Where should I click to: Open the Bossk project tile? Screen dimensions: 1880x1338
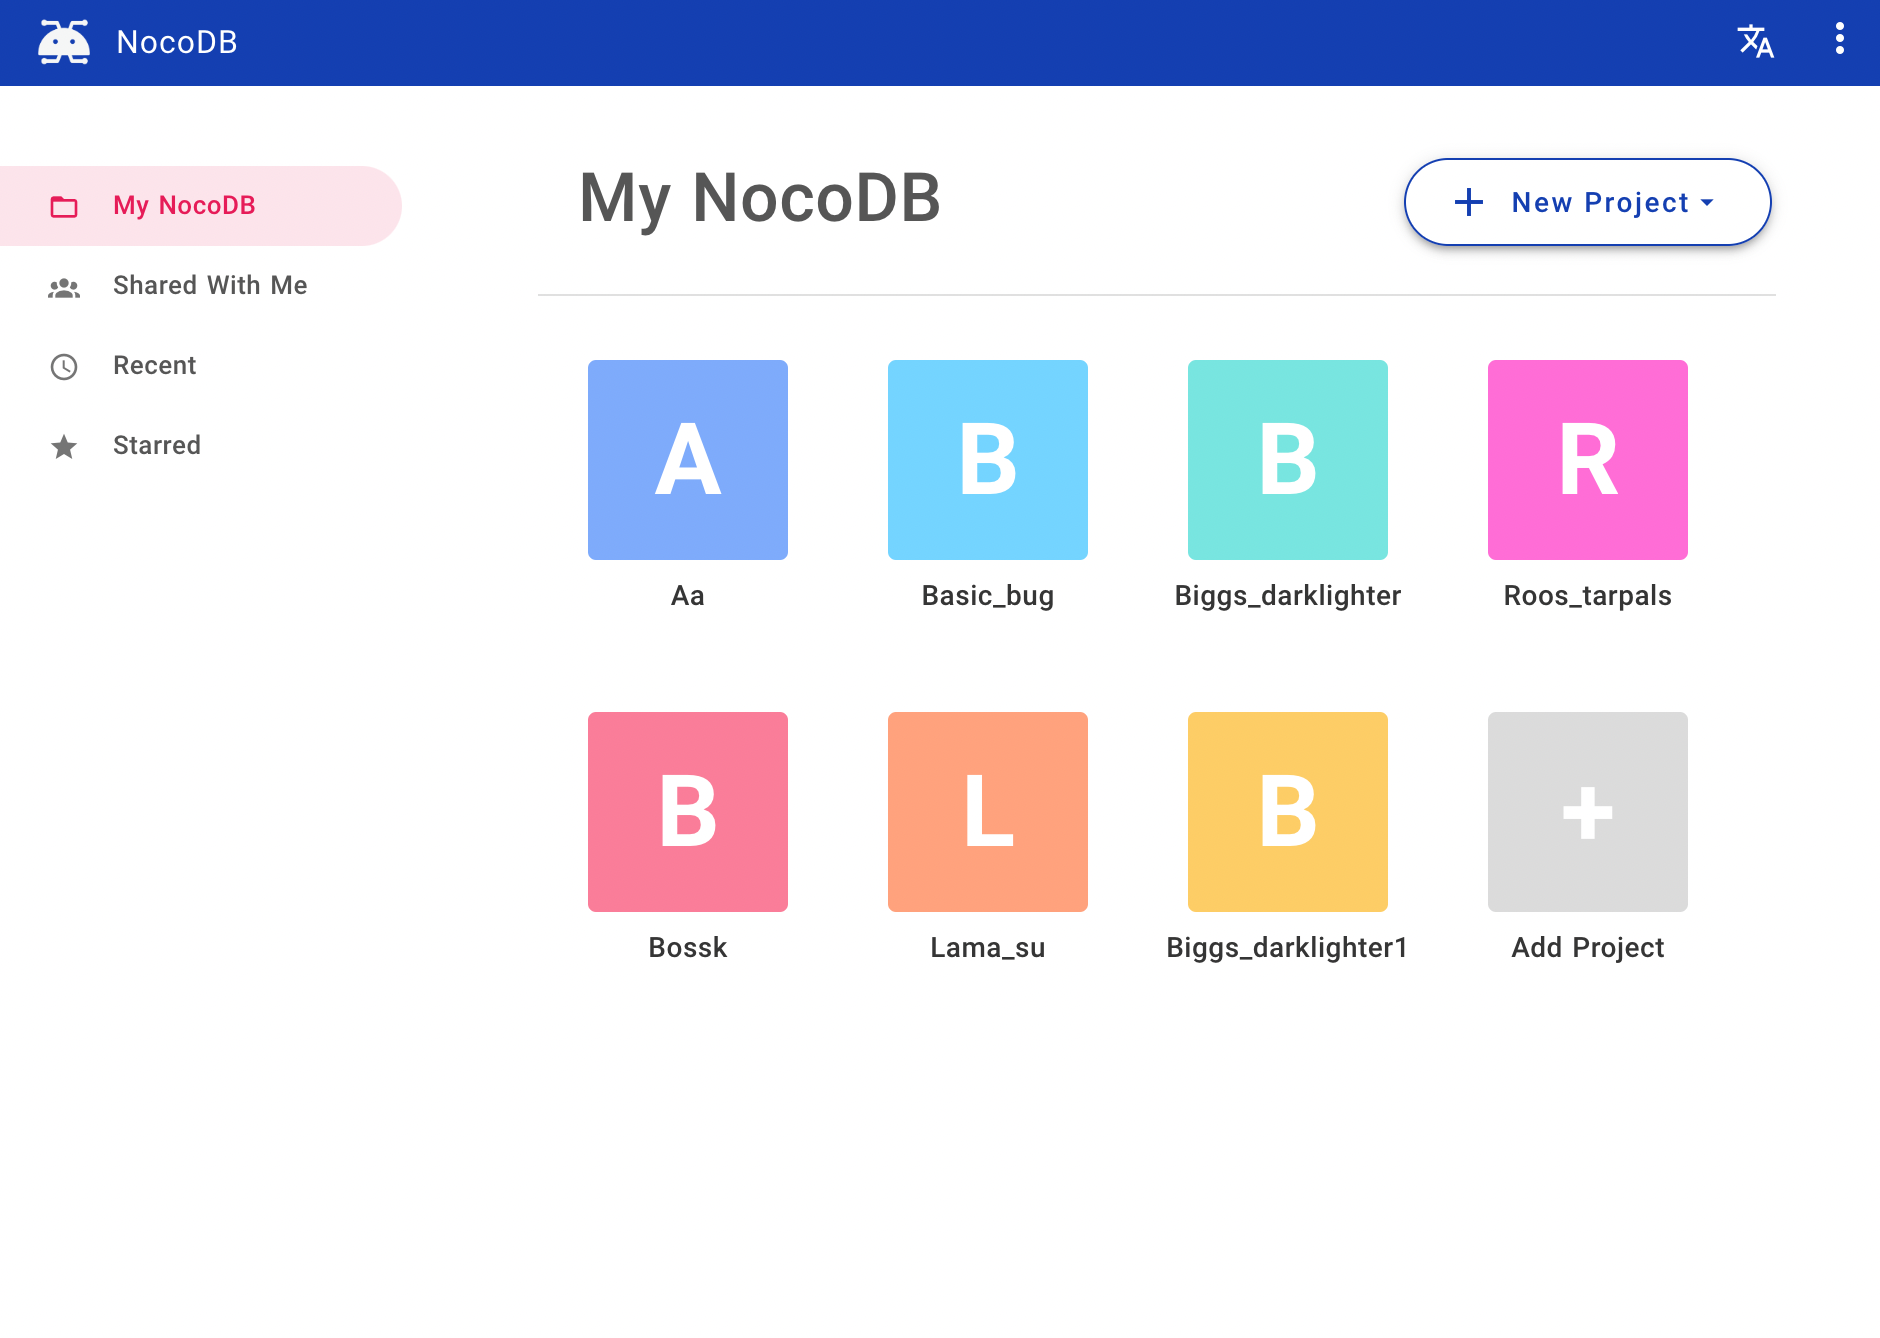(x=687, y=812)
